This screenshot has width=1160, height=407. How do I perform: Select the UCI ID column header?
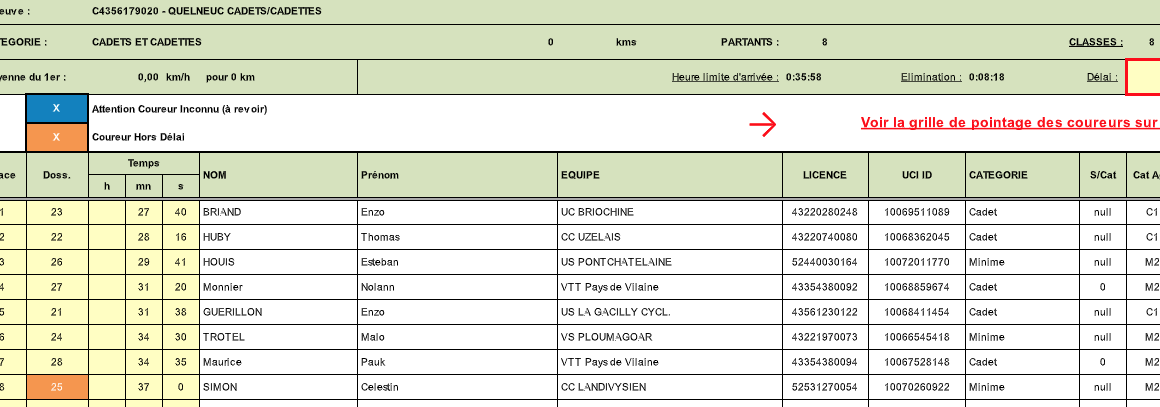(x=915, y=175)
